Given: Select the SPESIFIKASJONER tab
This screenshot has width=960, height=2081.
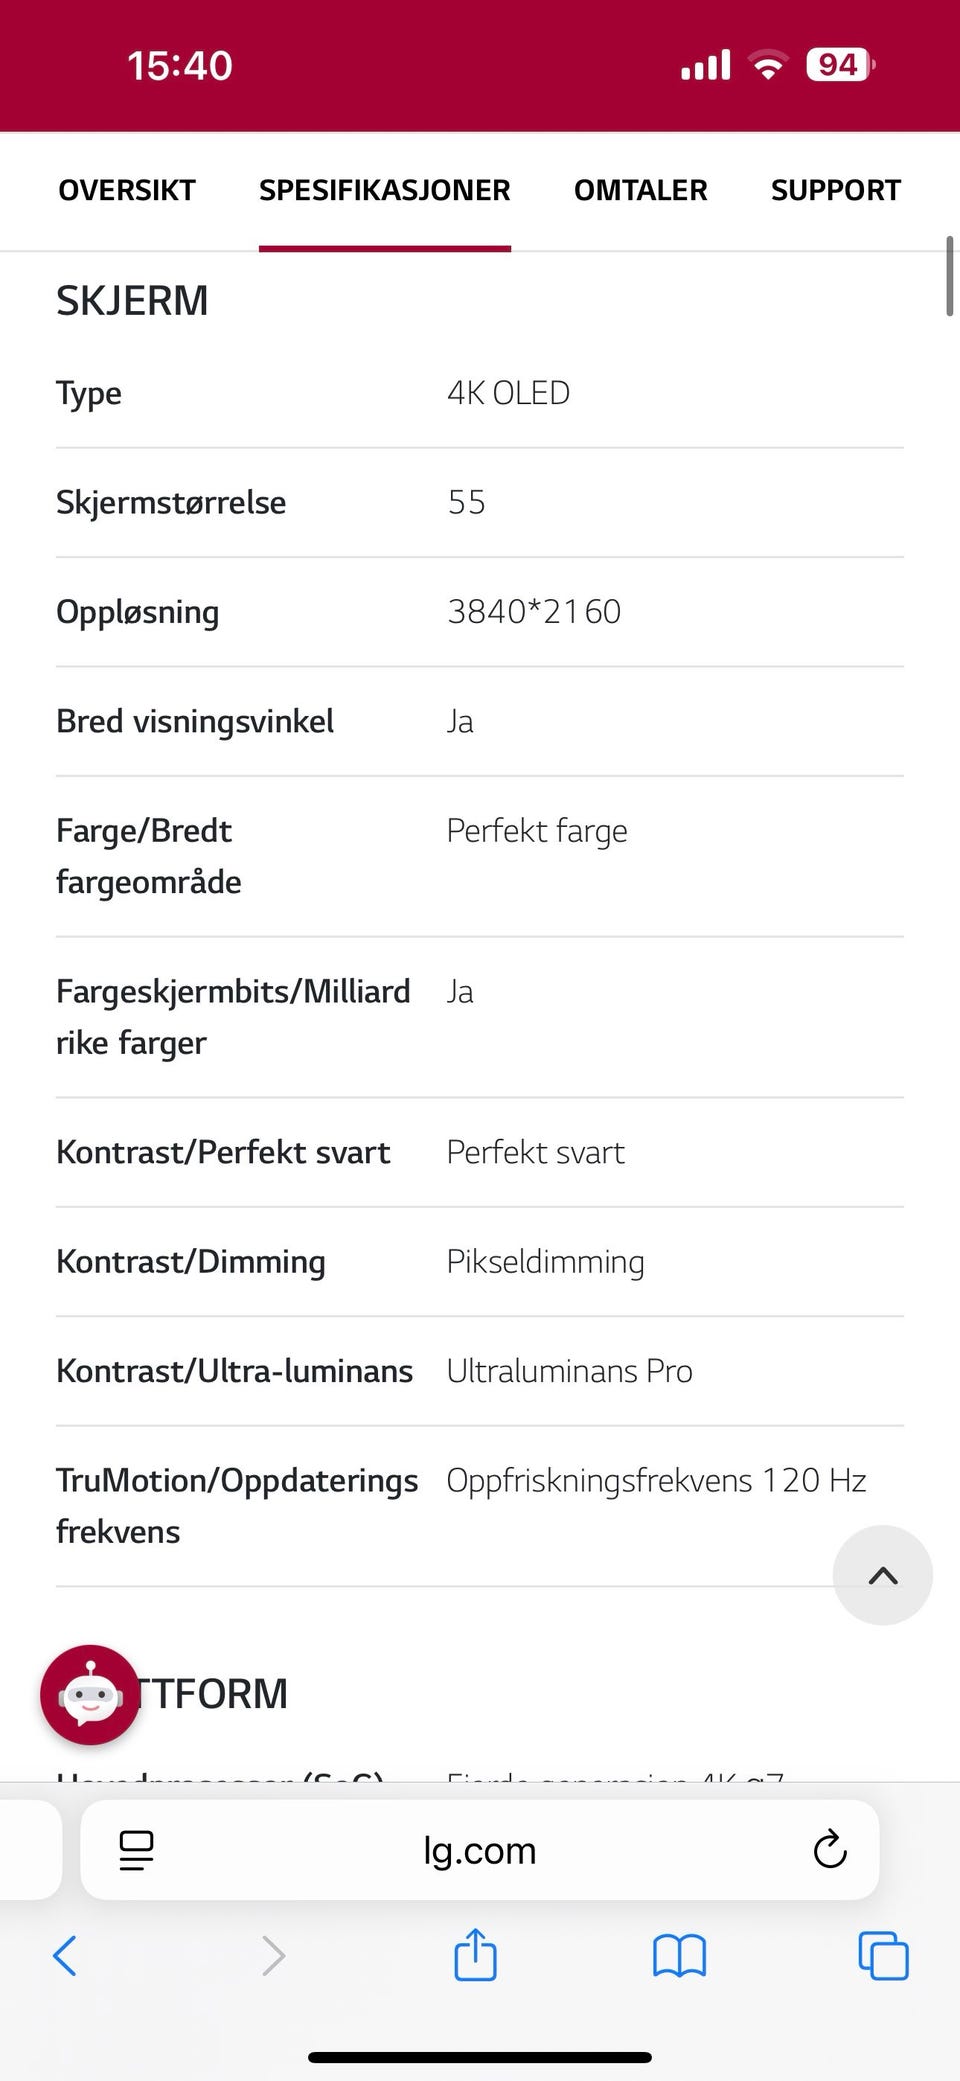Looking at the screenshot, I should 385,190.
